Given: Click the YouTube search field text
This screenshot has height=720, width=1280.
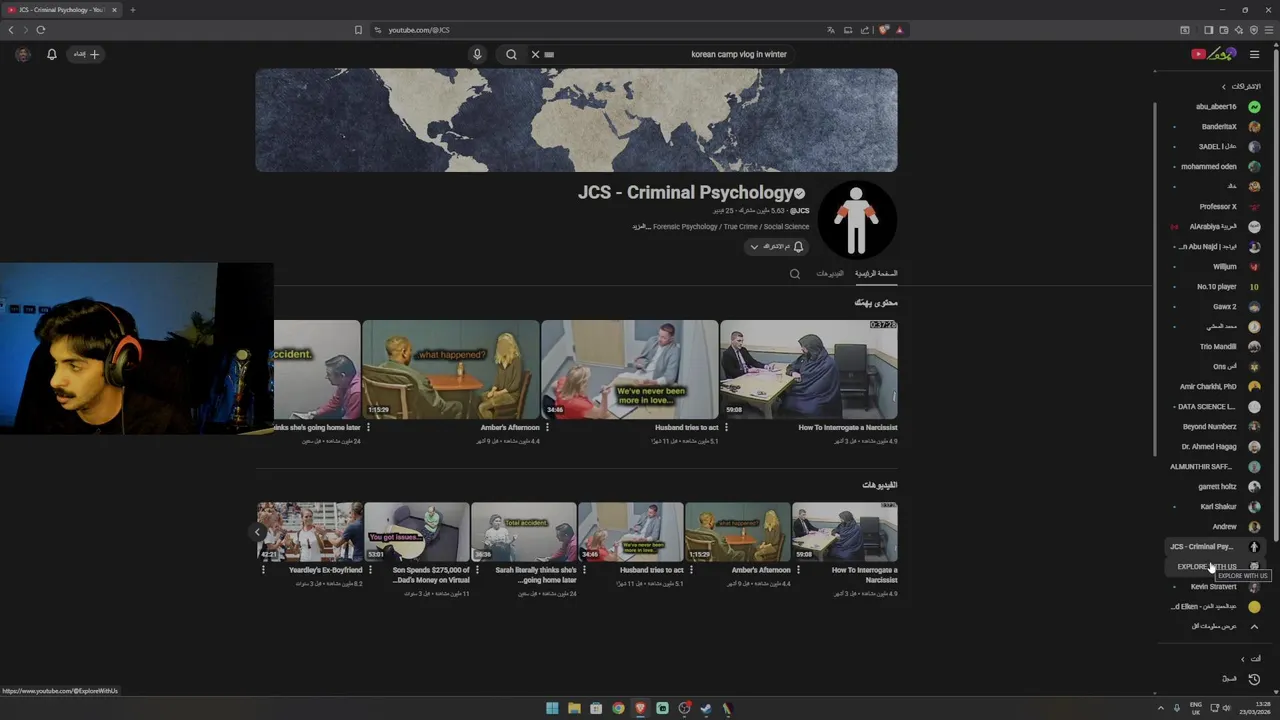Looking at the screenshot, I should (739, 54).
